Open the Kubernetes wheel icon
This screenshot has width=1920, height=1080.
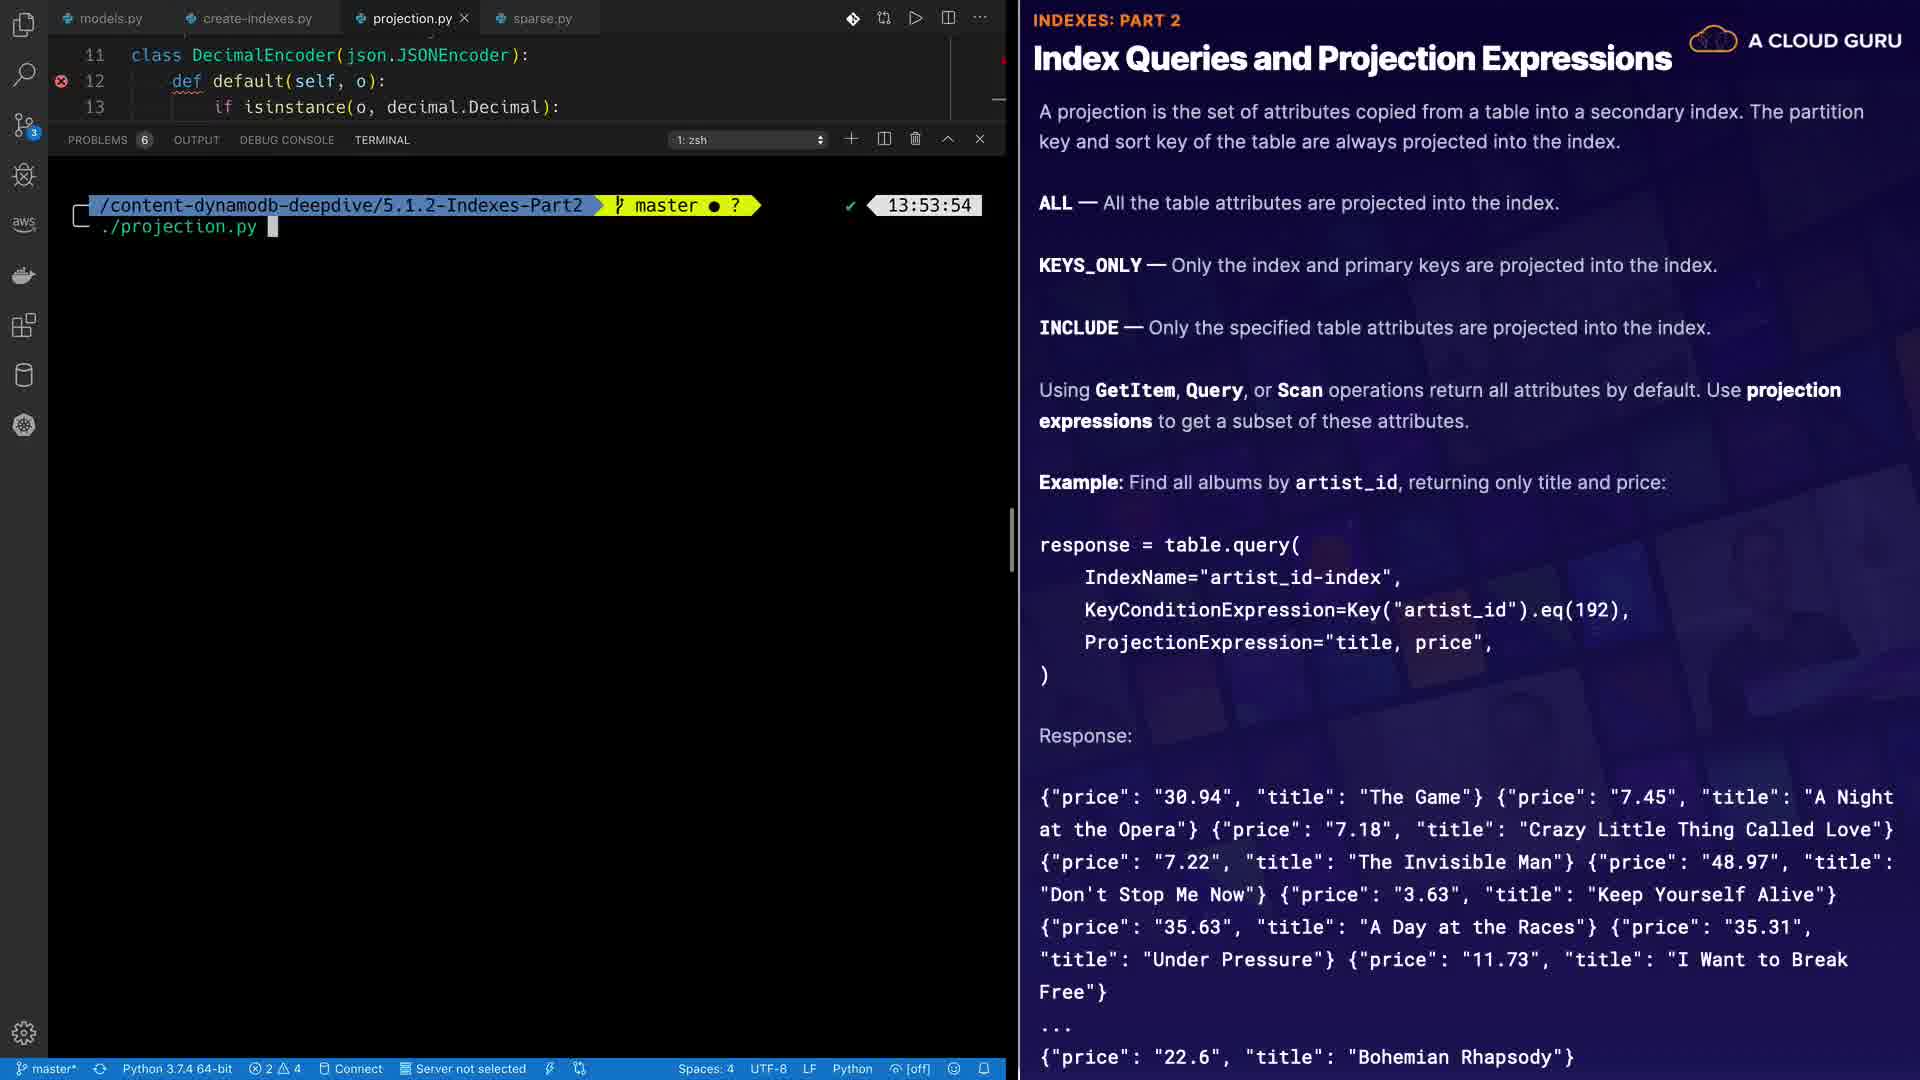24,425
